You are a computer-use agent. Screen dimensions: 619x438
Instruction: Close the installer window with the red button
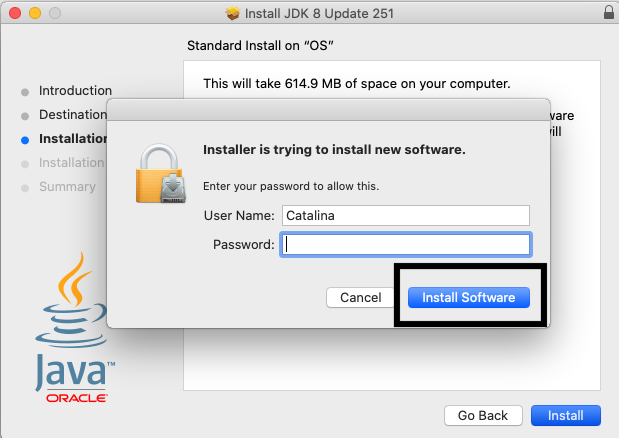pos(15,13)
